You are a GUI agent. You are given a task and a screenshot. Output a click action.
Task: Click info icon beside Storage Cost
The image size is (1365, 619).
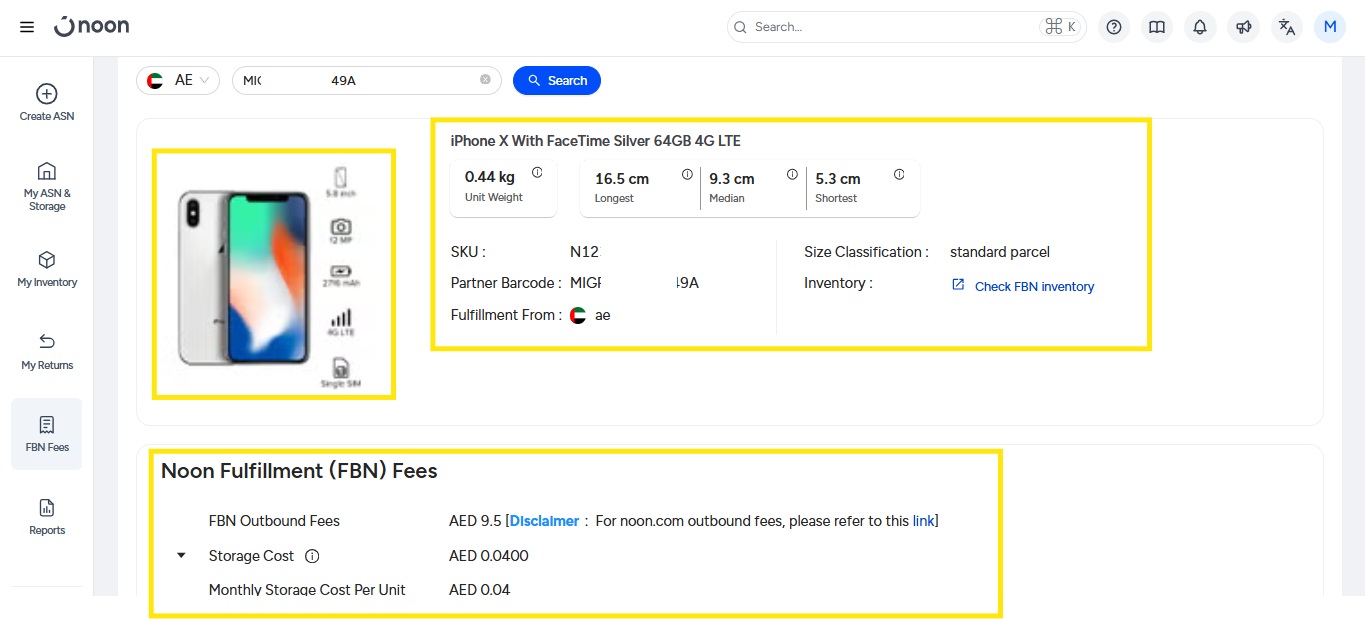point(312,556)
